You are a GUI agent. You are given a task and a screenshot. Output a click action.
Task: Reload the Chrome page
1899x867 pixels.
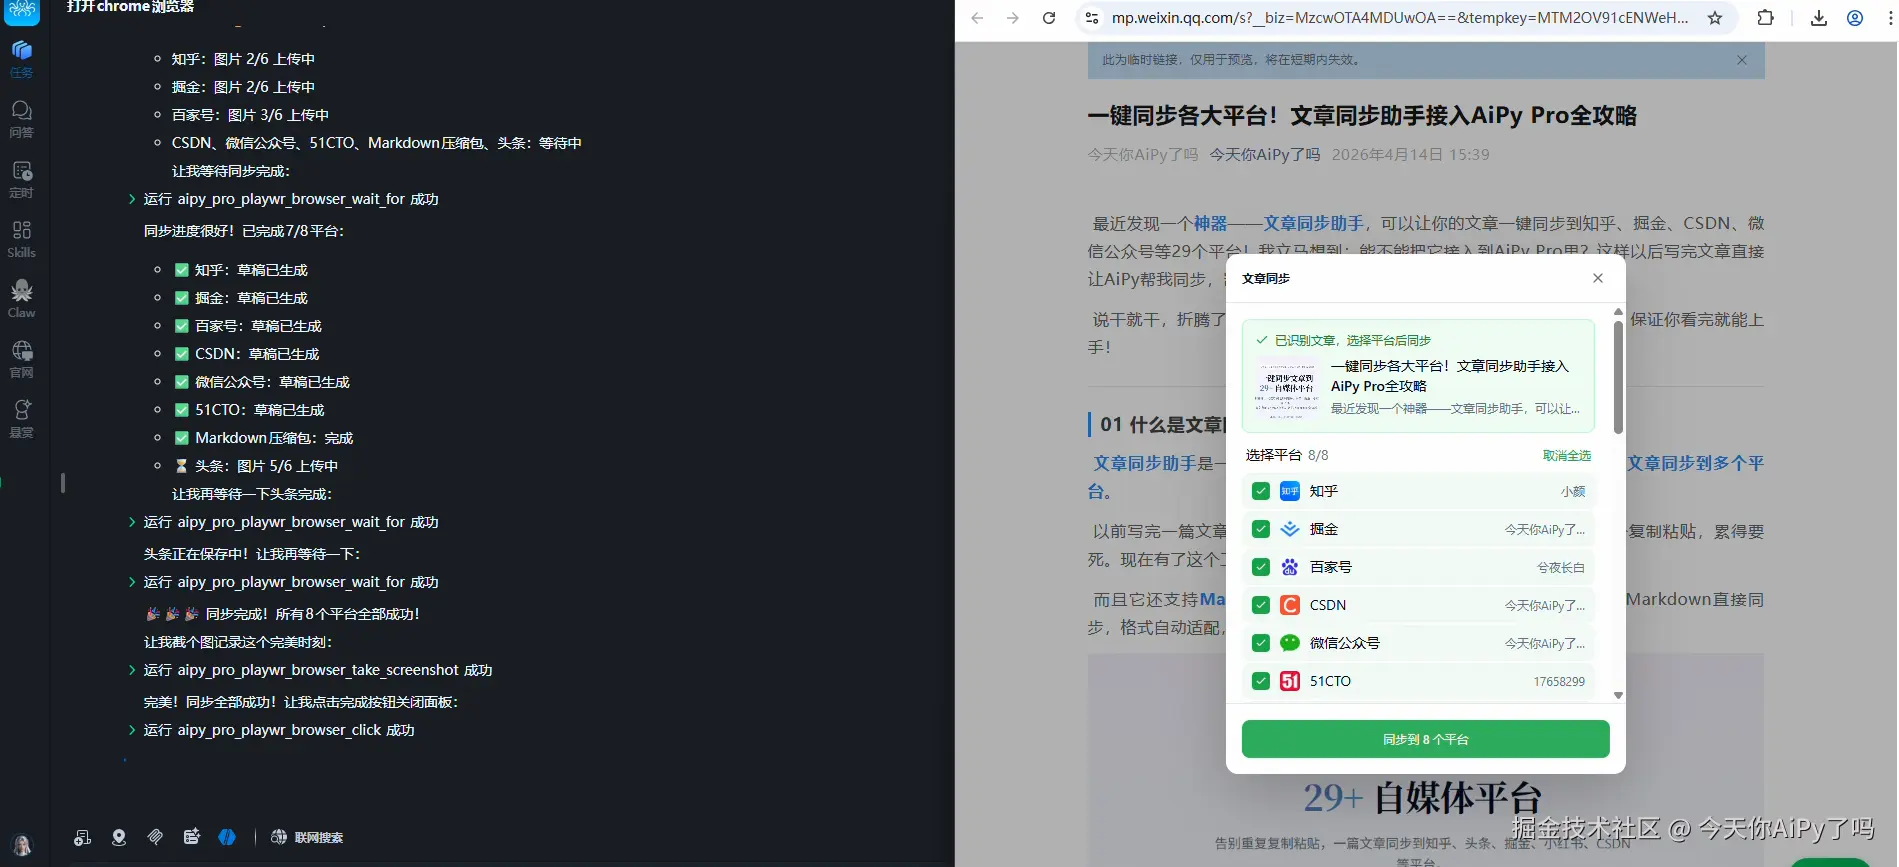click(1049, 18)
